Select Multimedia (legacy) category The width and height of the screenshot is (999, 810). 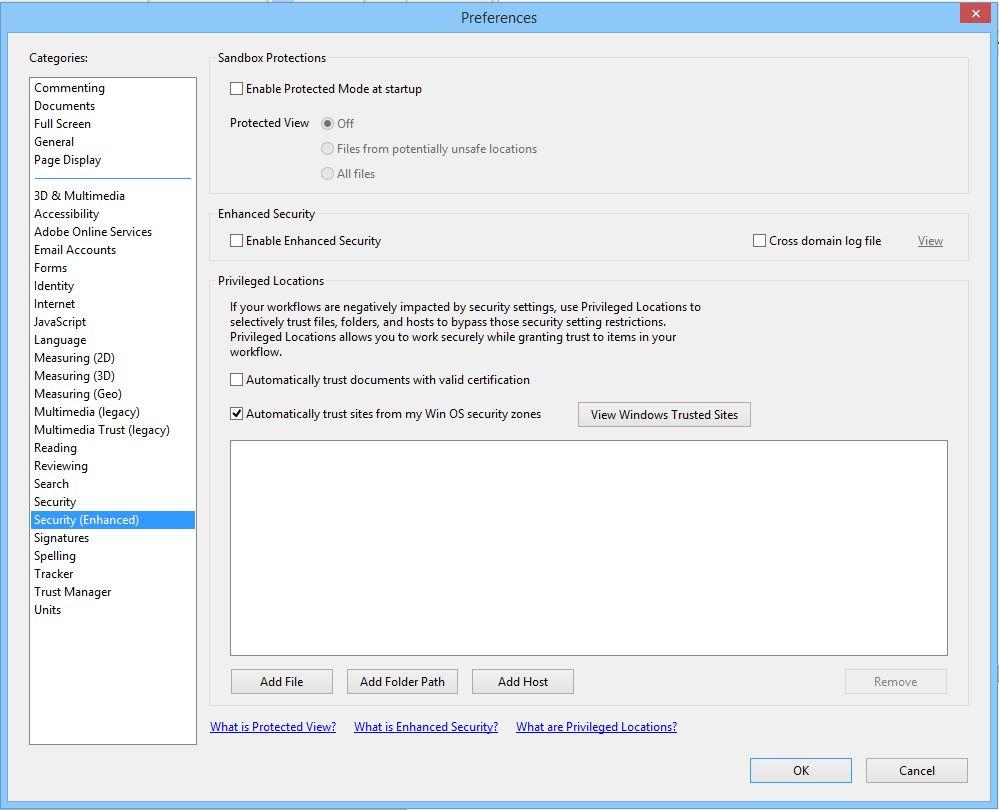(x=113, y=412)
